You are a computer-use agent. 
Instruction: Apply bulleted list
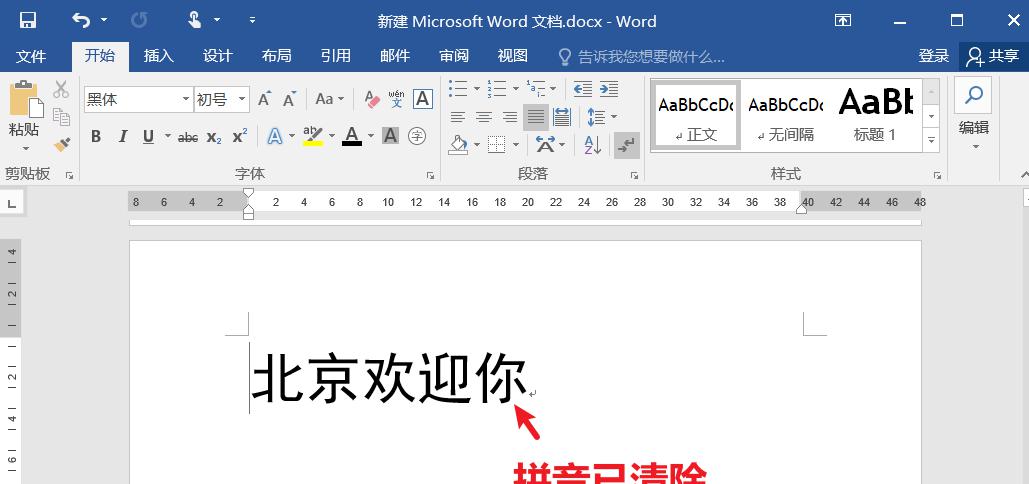click(x=457, y=88)
